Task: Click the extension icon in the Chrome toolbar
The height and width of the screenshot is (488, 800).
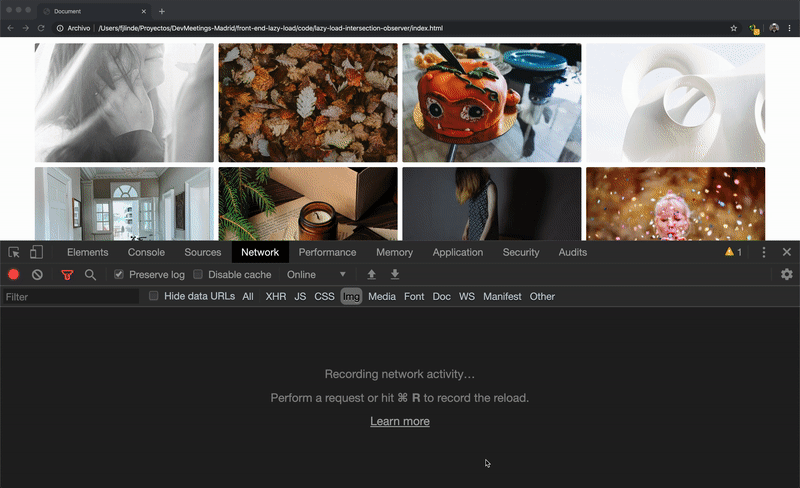Action: [x=754, y=29]
